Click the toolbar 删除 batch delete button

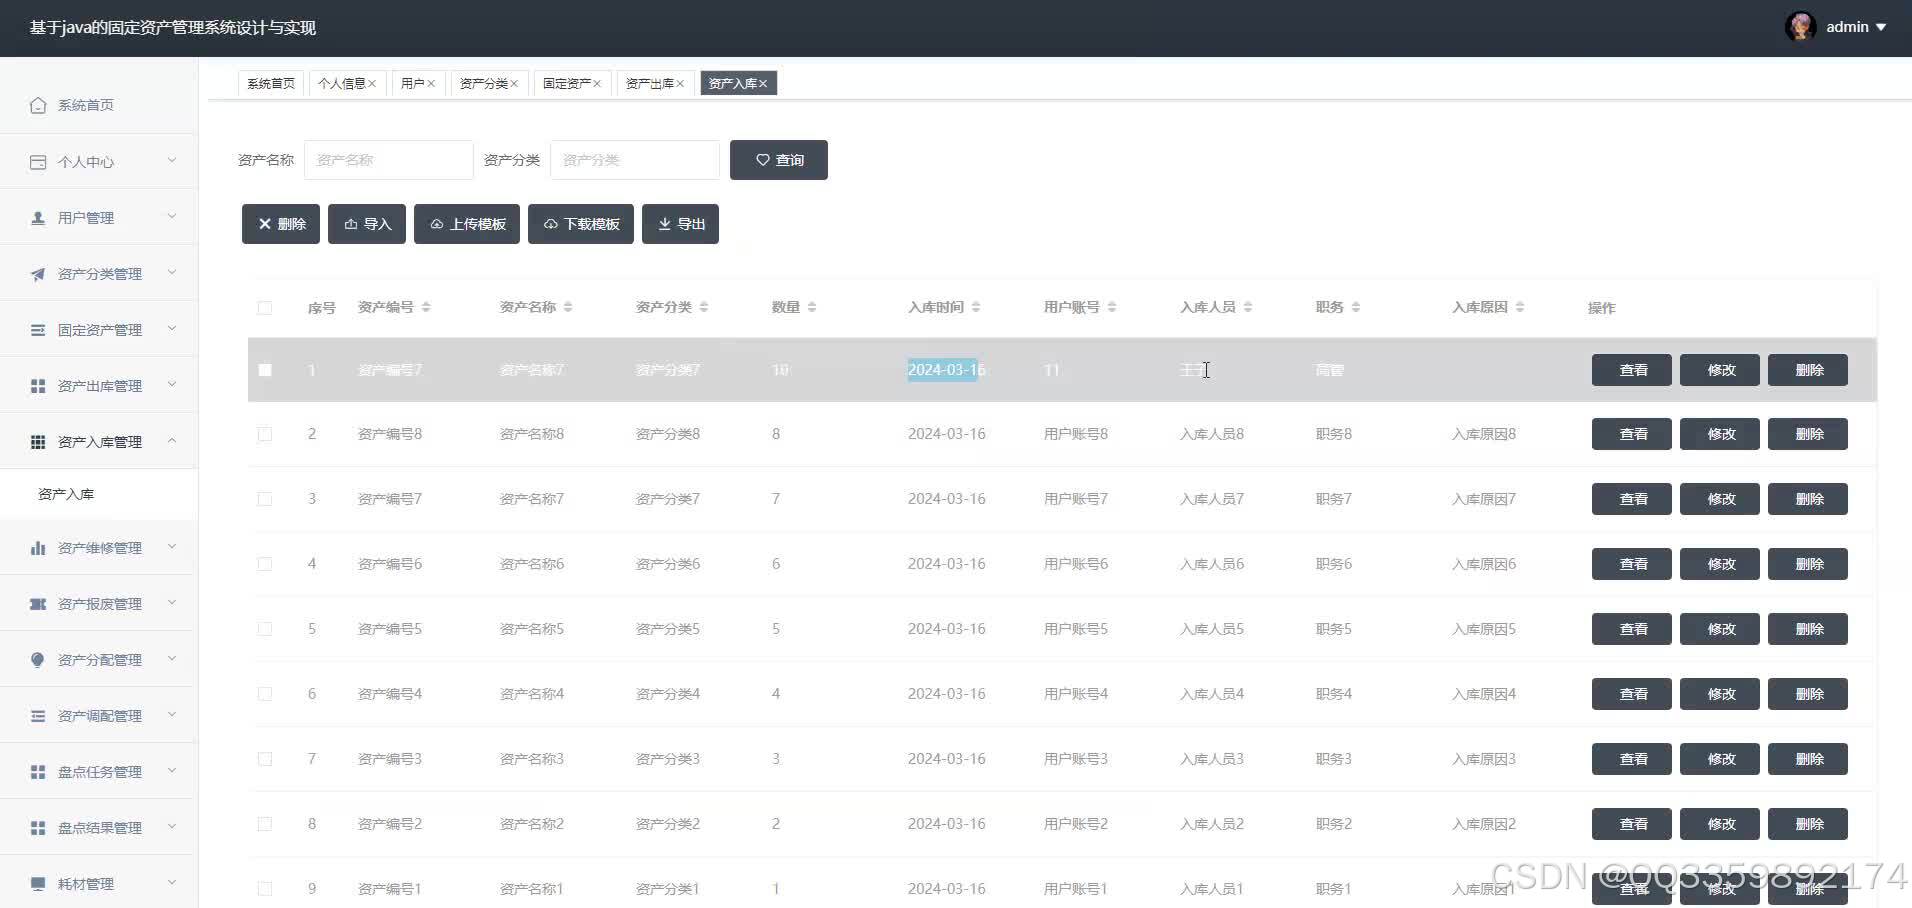(x=281, y=224)
